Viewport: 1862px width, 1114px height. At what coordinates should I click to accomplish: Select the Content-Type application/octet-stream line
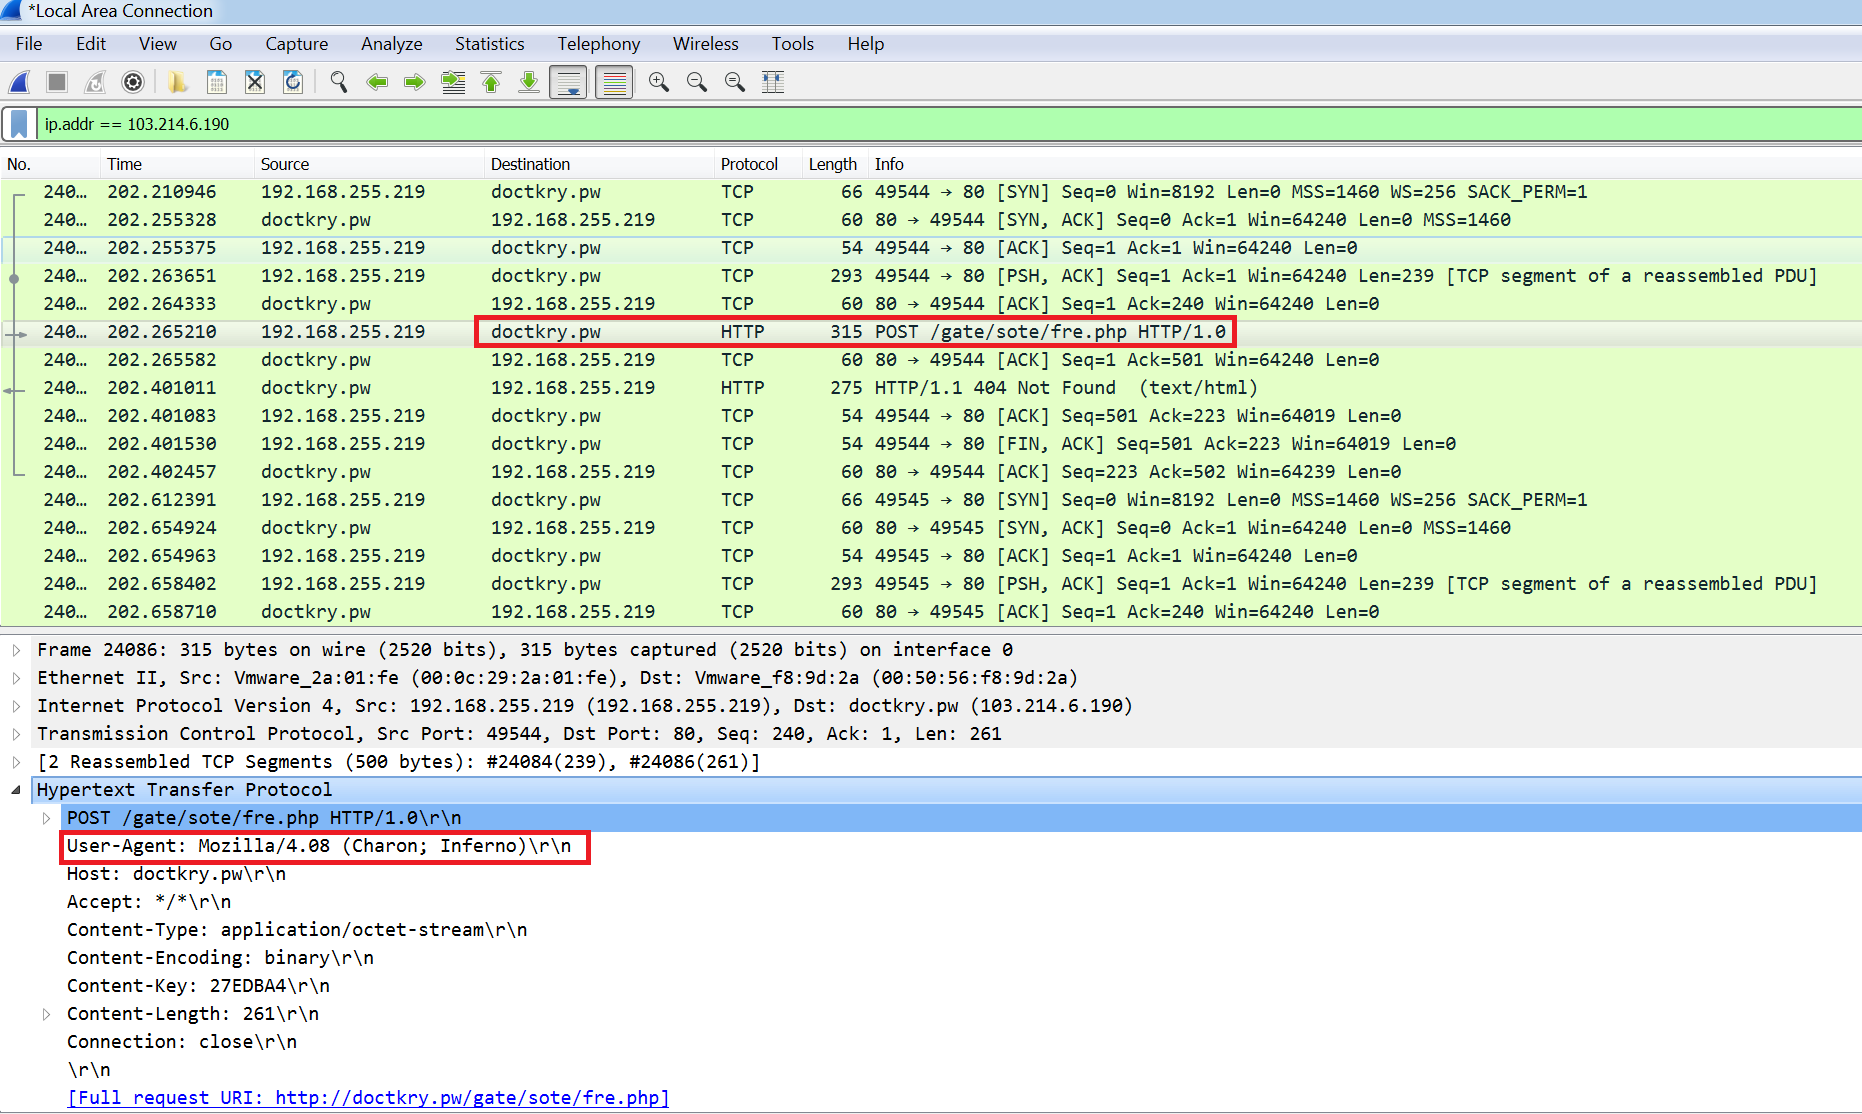(x=297, y=930)
